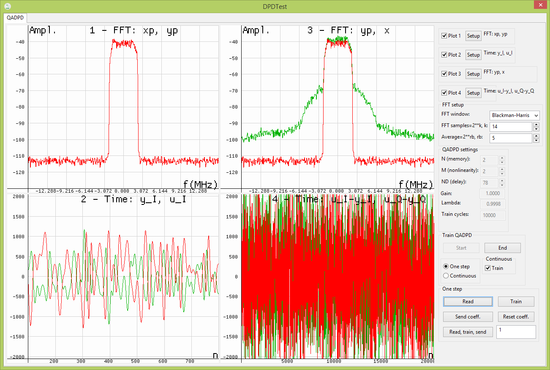
Task: Uncheck the Plot 3 checkbox
Action: (x=444, y=74)
